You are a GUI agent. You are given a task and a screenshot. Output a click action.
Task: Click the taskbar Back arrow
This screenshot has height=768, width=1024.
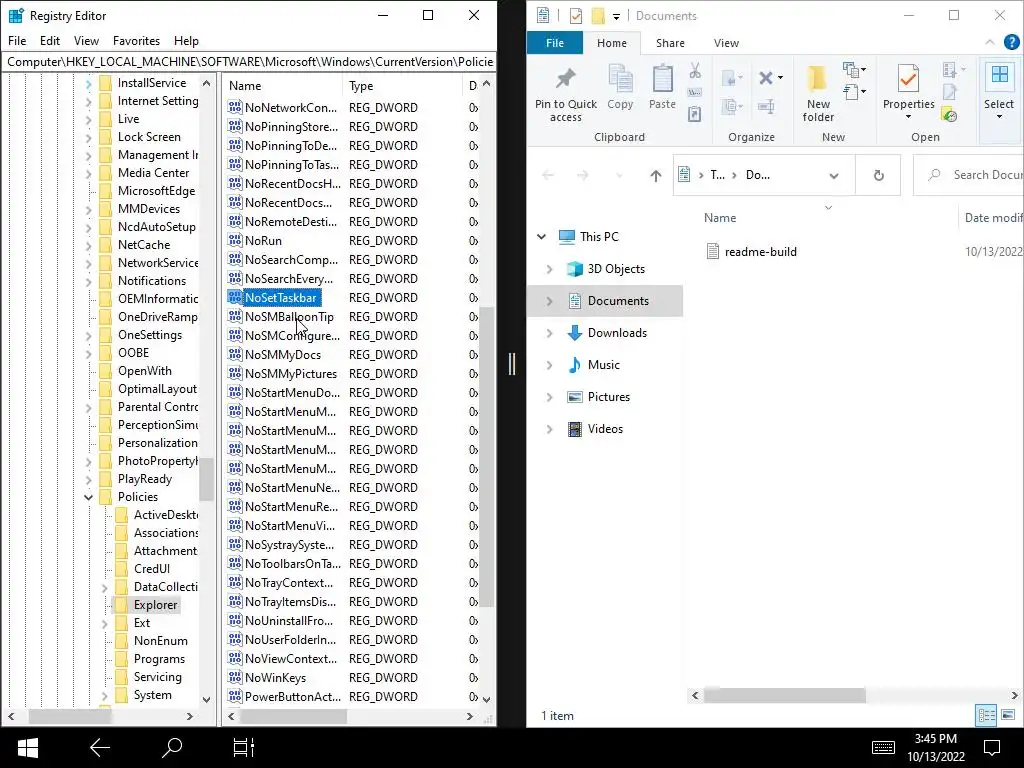pyautogui.click(x=99, y=748)
